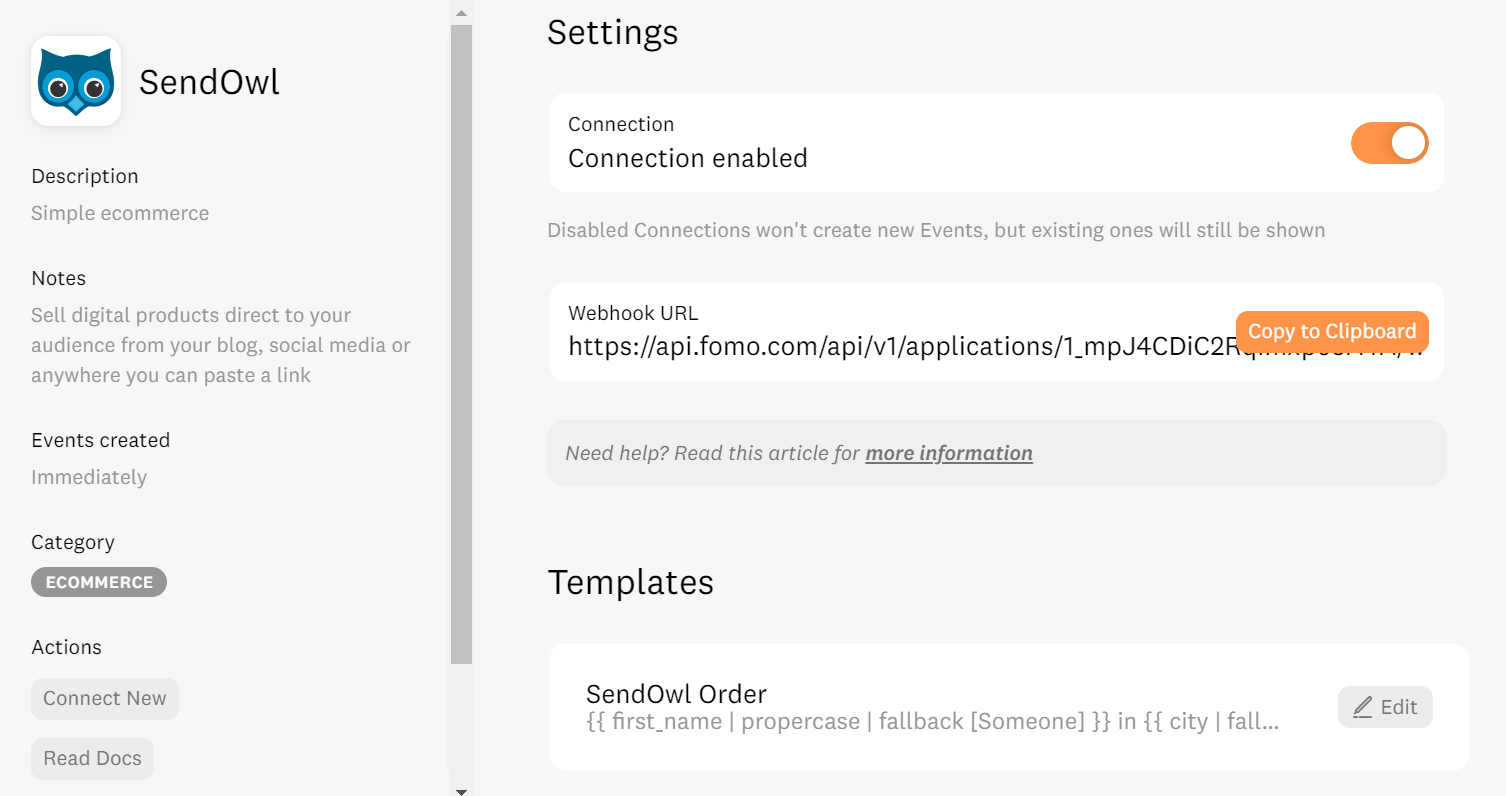Viewport: 1506px width, 796px height.
Task: Click the SendOwl app title text
Action: pyautogui.click(x=209, y=82)
